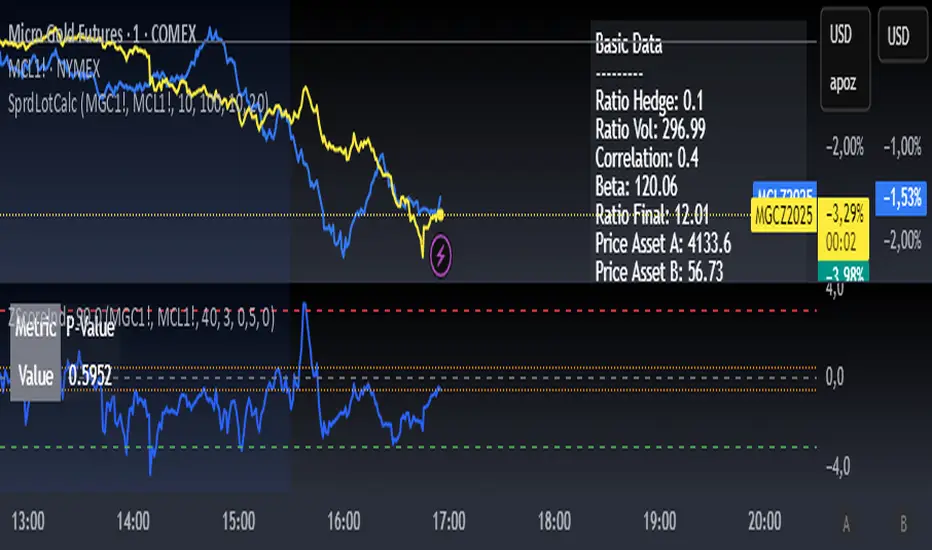The image size is (932, 550).
Task: Click the 20:00 time axis label
Action: pos(764,521)
